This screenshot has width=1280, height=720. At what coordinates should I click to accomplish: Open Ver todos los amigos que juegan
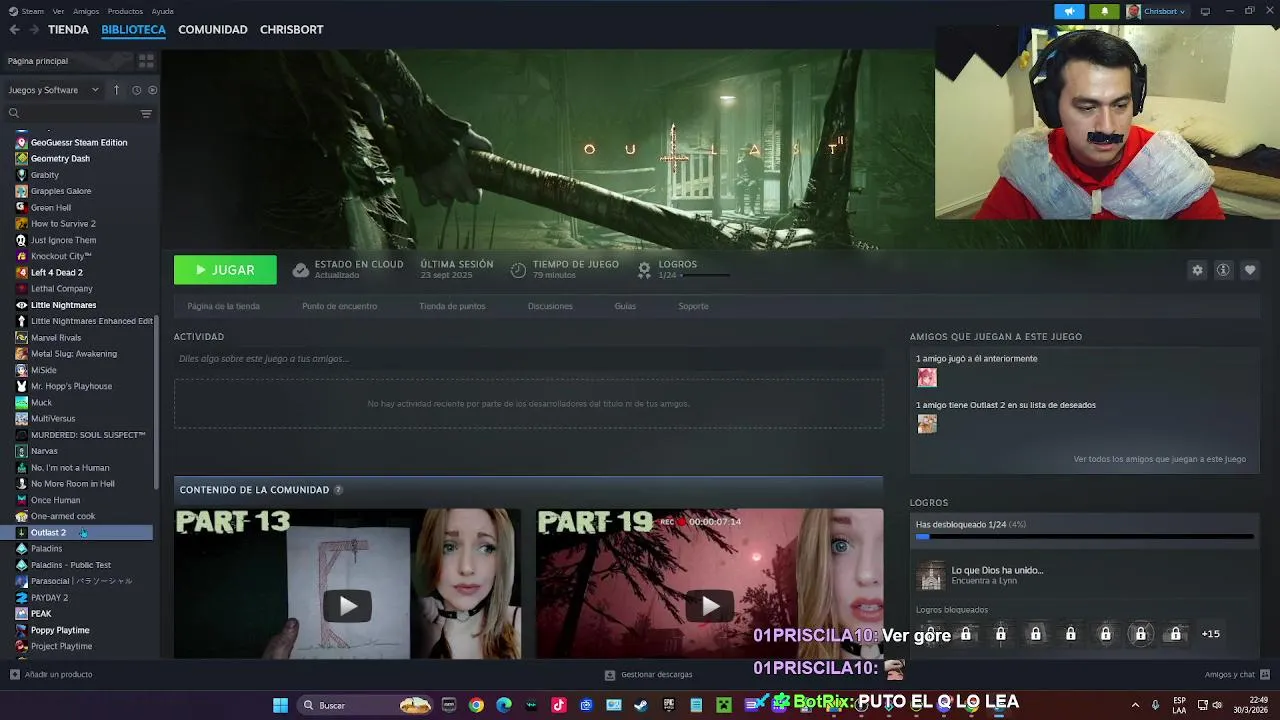pyautogui.click(x=1159, y=459)
